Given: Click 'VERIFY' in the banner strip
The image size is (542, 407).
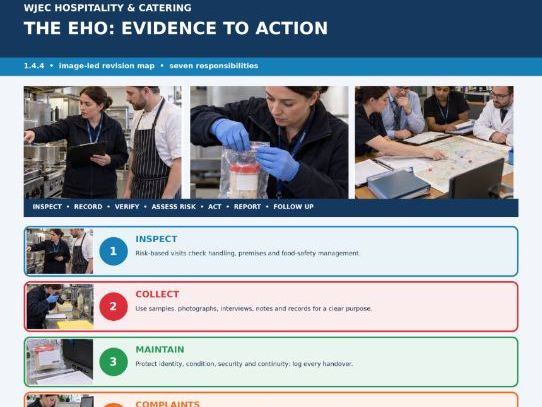Looking at the screenshot, I should (x=127, y=207).
